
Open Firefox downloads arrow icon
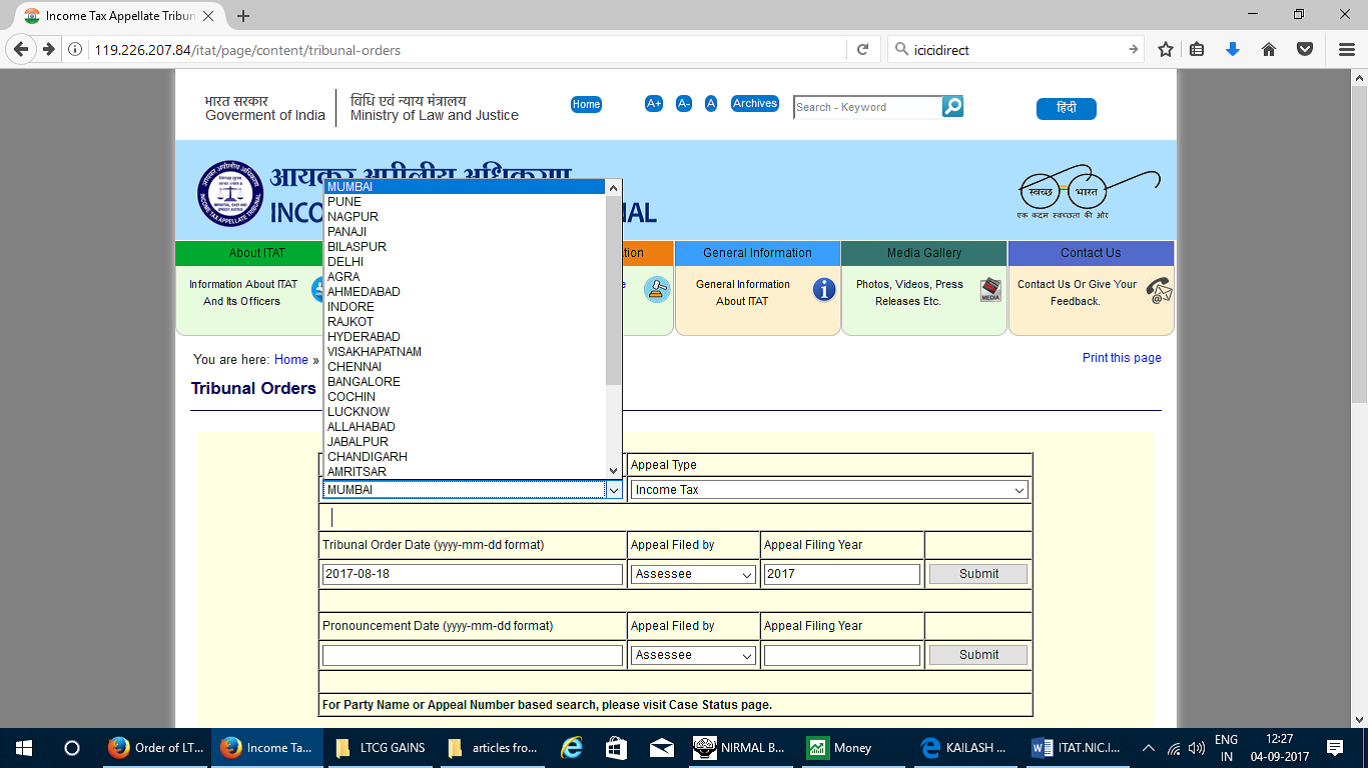point(1233,49)
